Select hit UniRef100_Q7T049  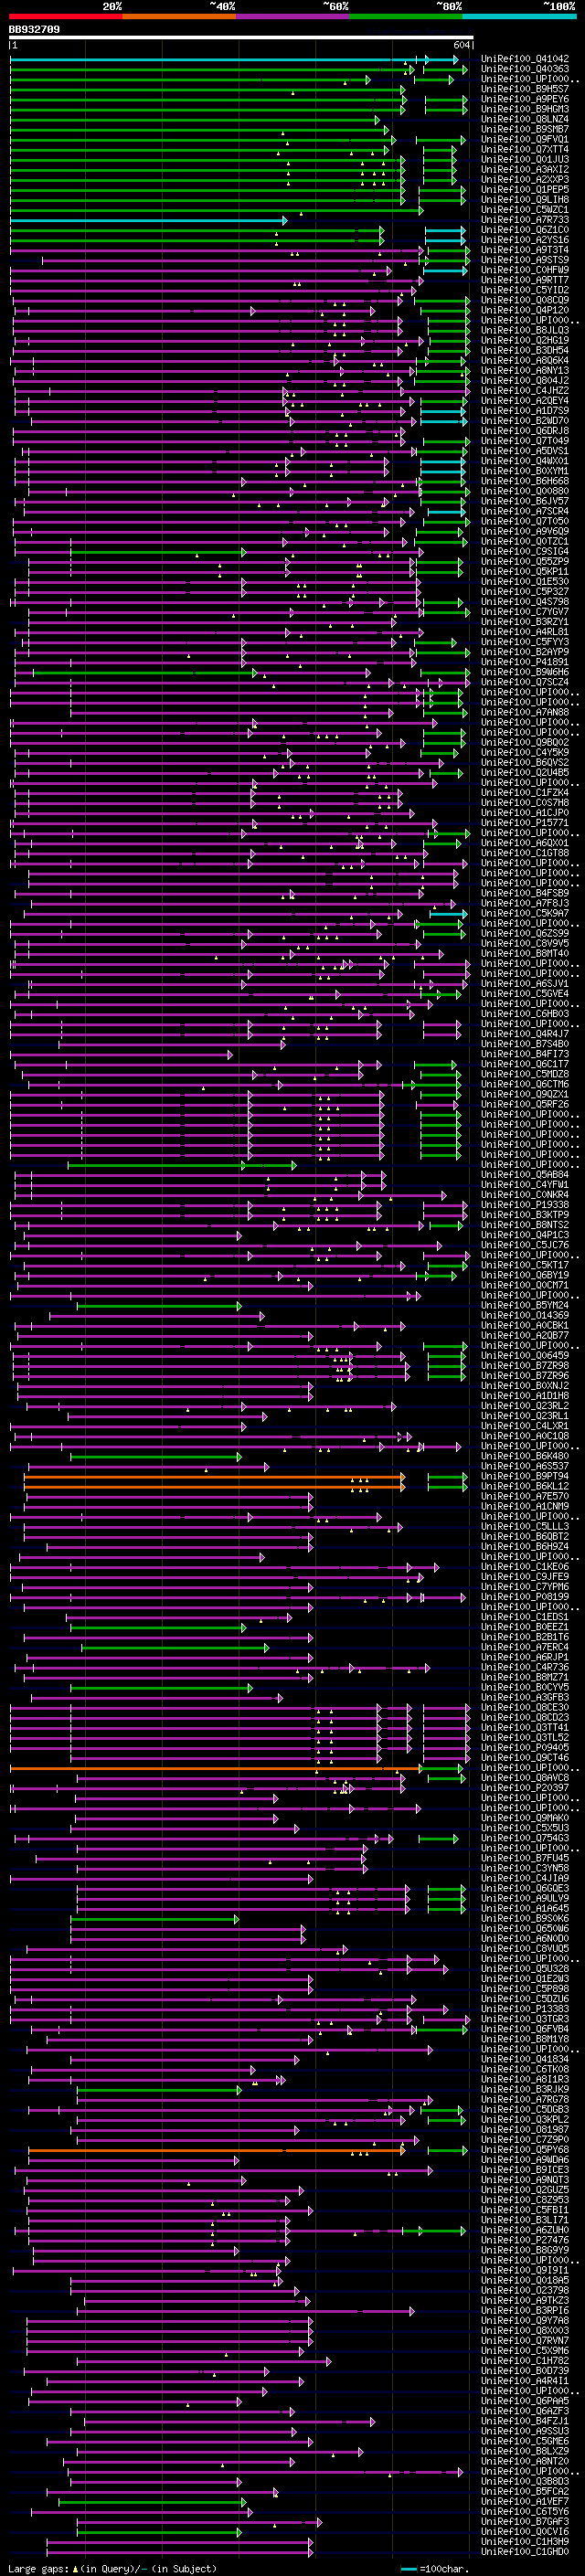(525, 441)
